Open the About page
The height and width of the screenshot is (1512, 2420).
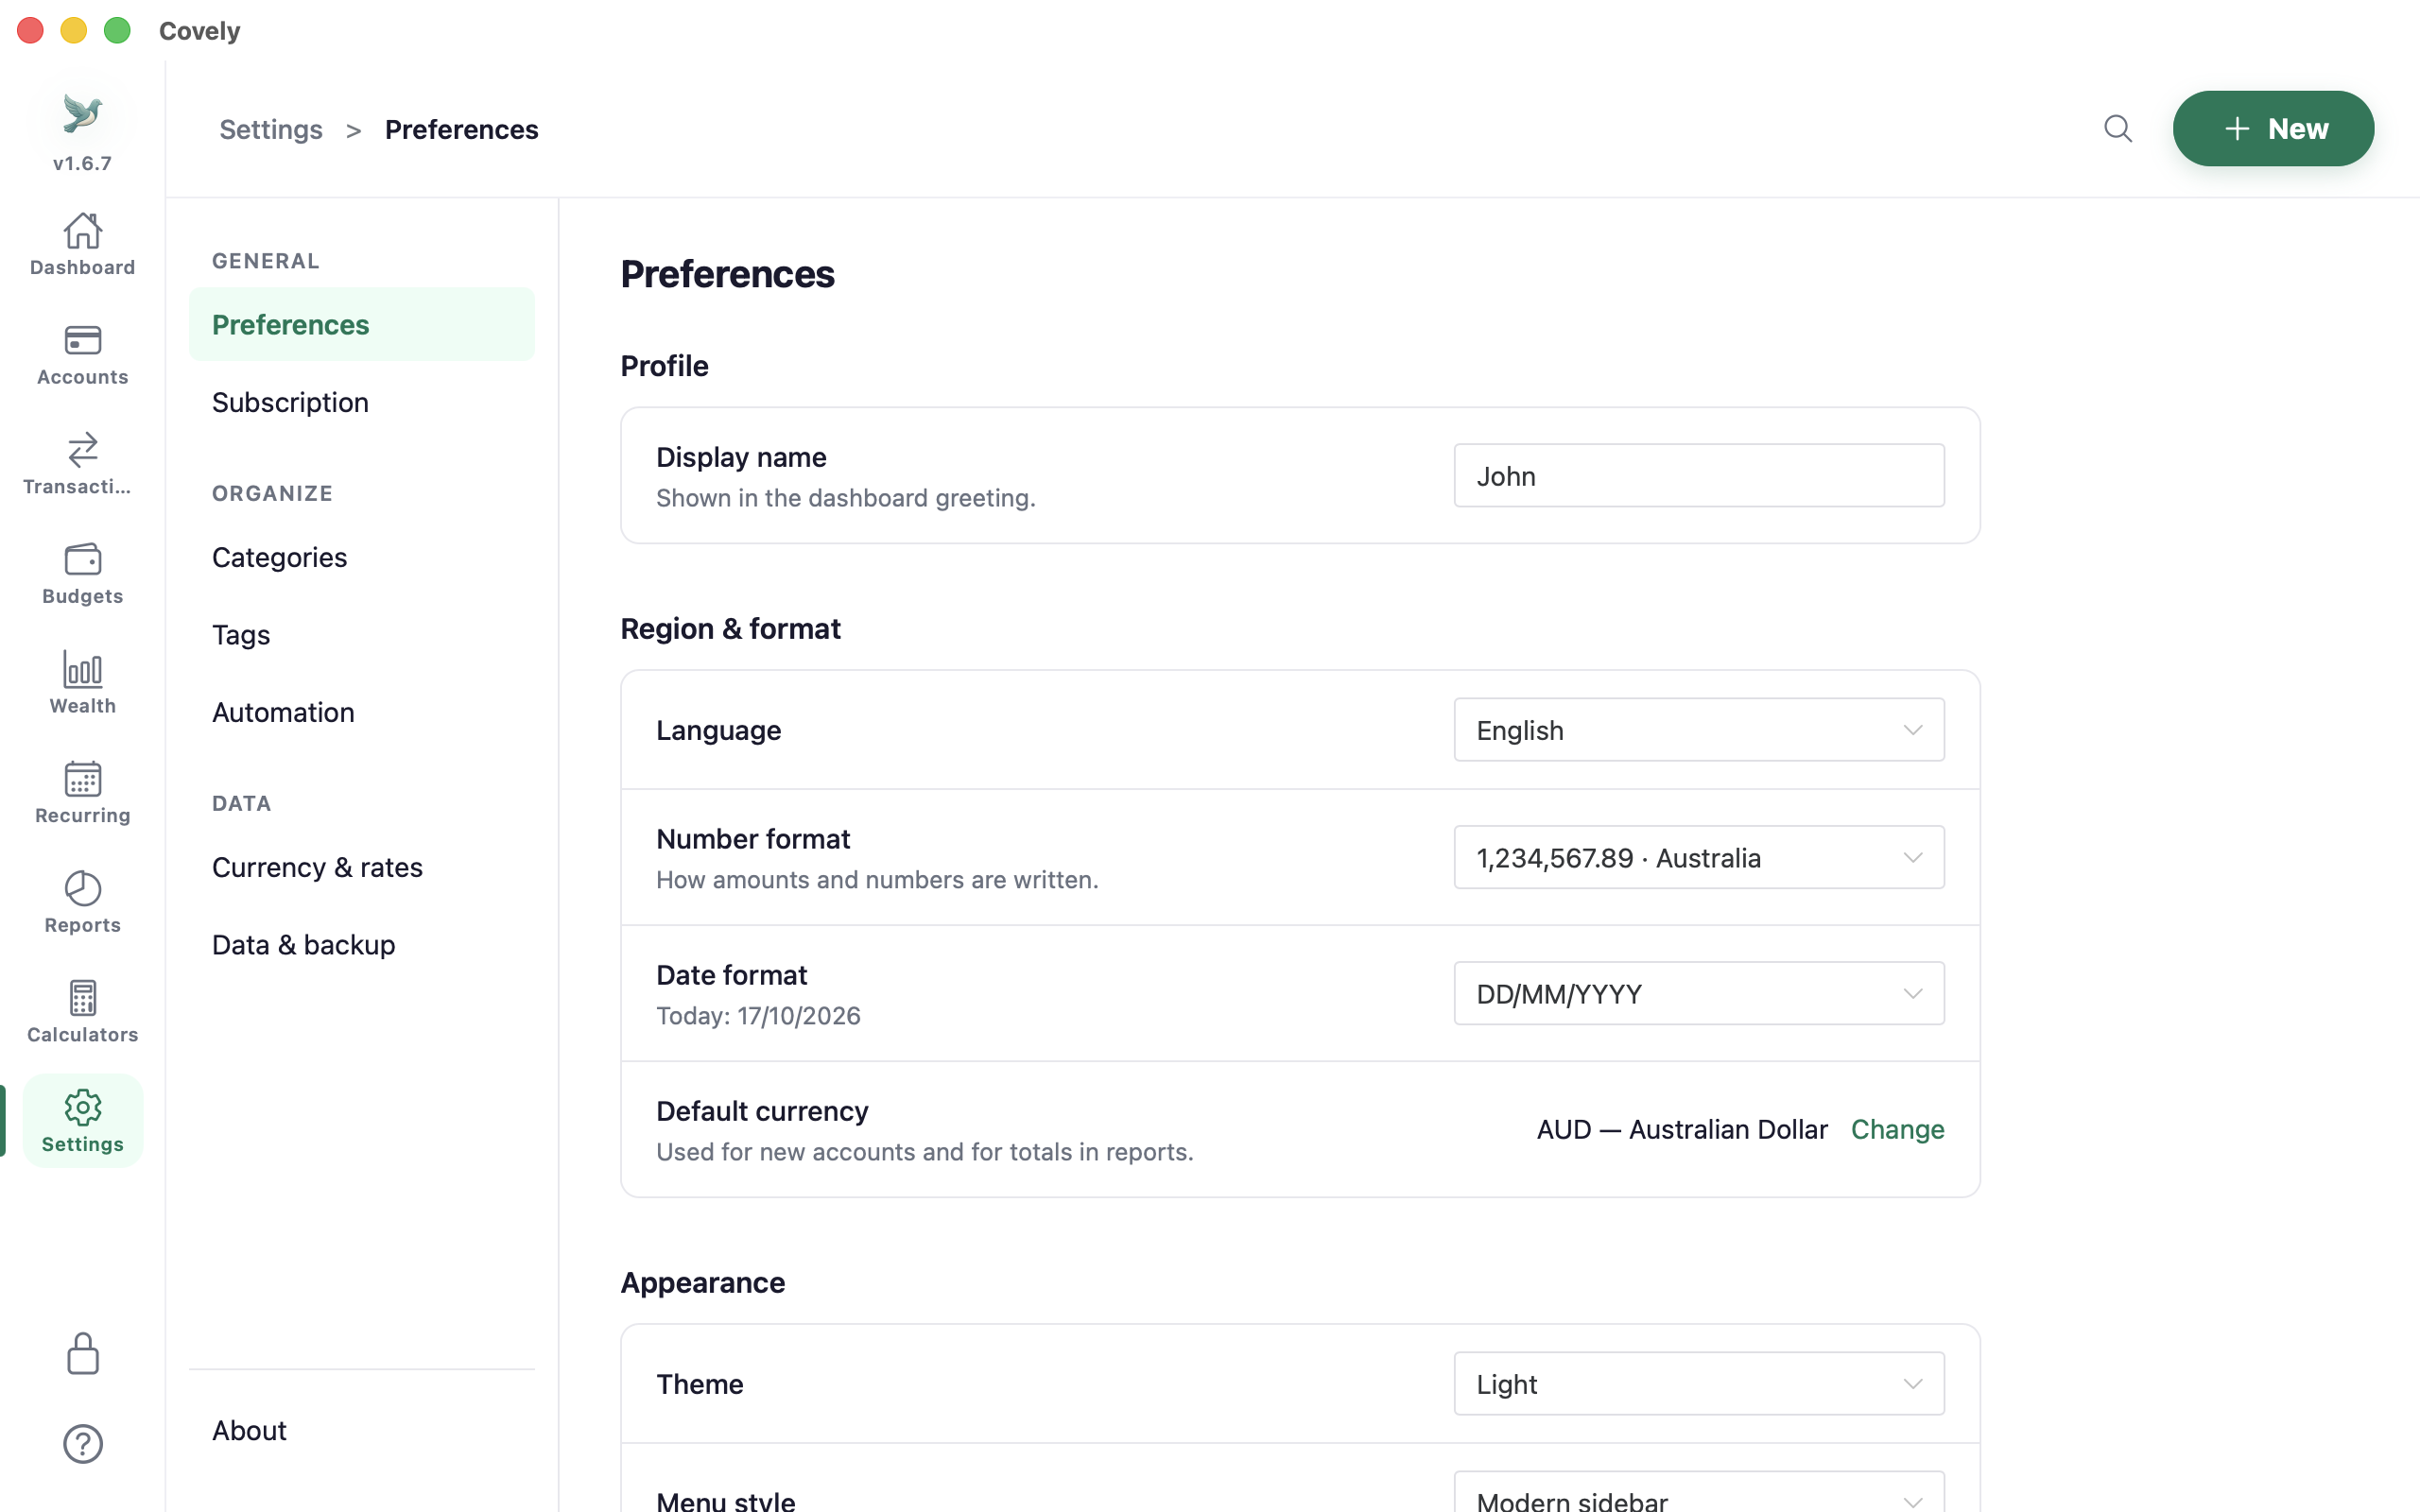(361, 1430)
